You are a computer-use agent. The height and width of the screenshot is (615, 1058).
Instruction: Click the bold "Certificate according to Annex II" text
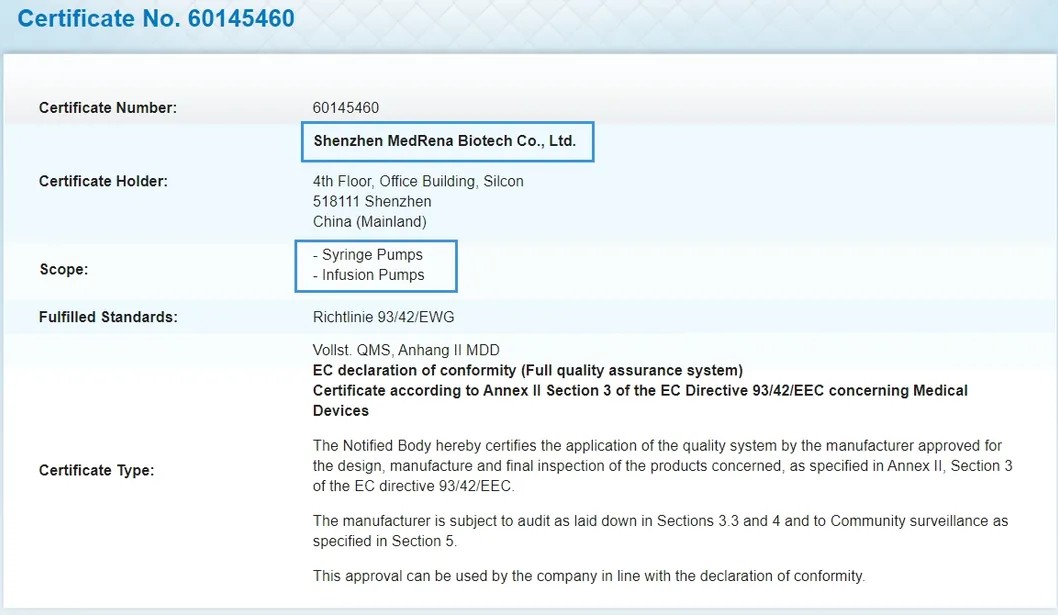[x=640, y=391]
